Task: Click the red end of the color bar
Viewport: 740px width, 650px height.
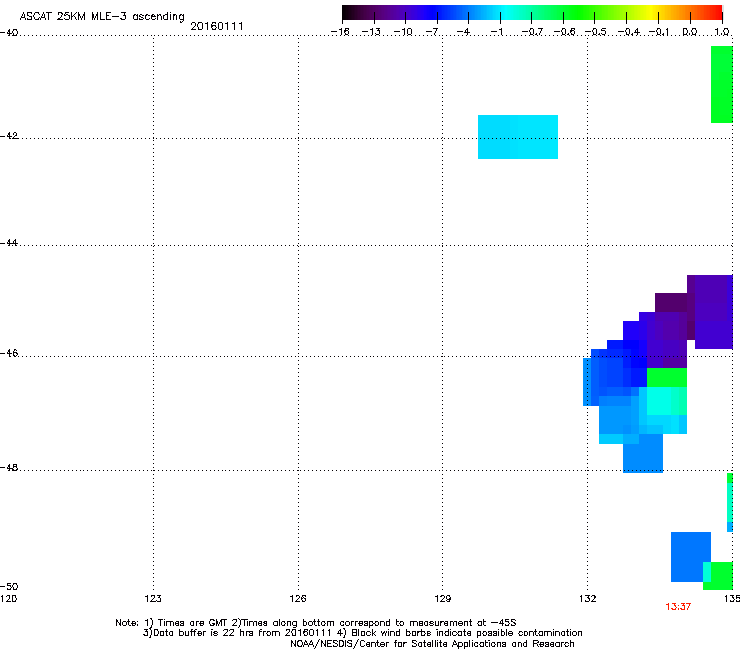Action: (x=717, y=12)
